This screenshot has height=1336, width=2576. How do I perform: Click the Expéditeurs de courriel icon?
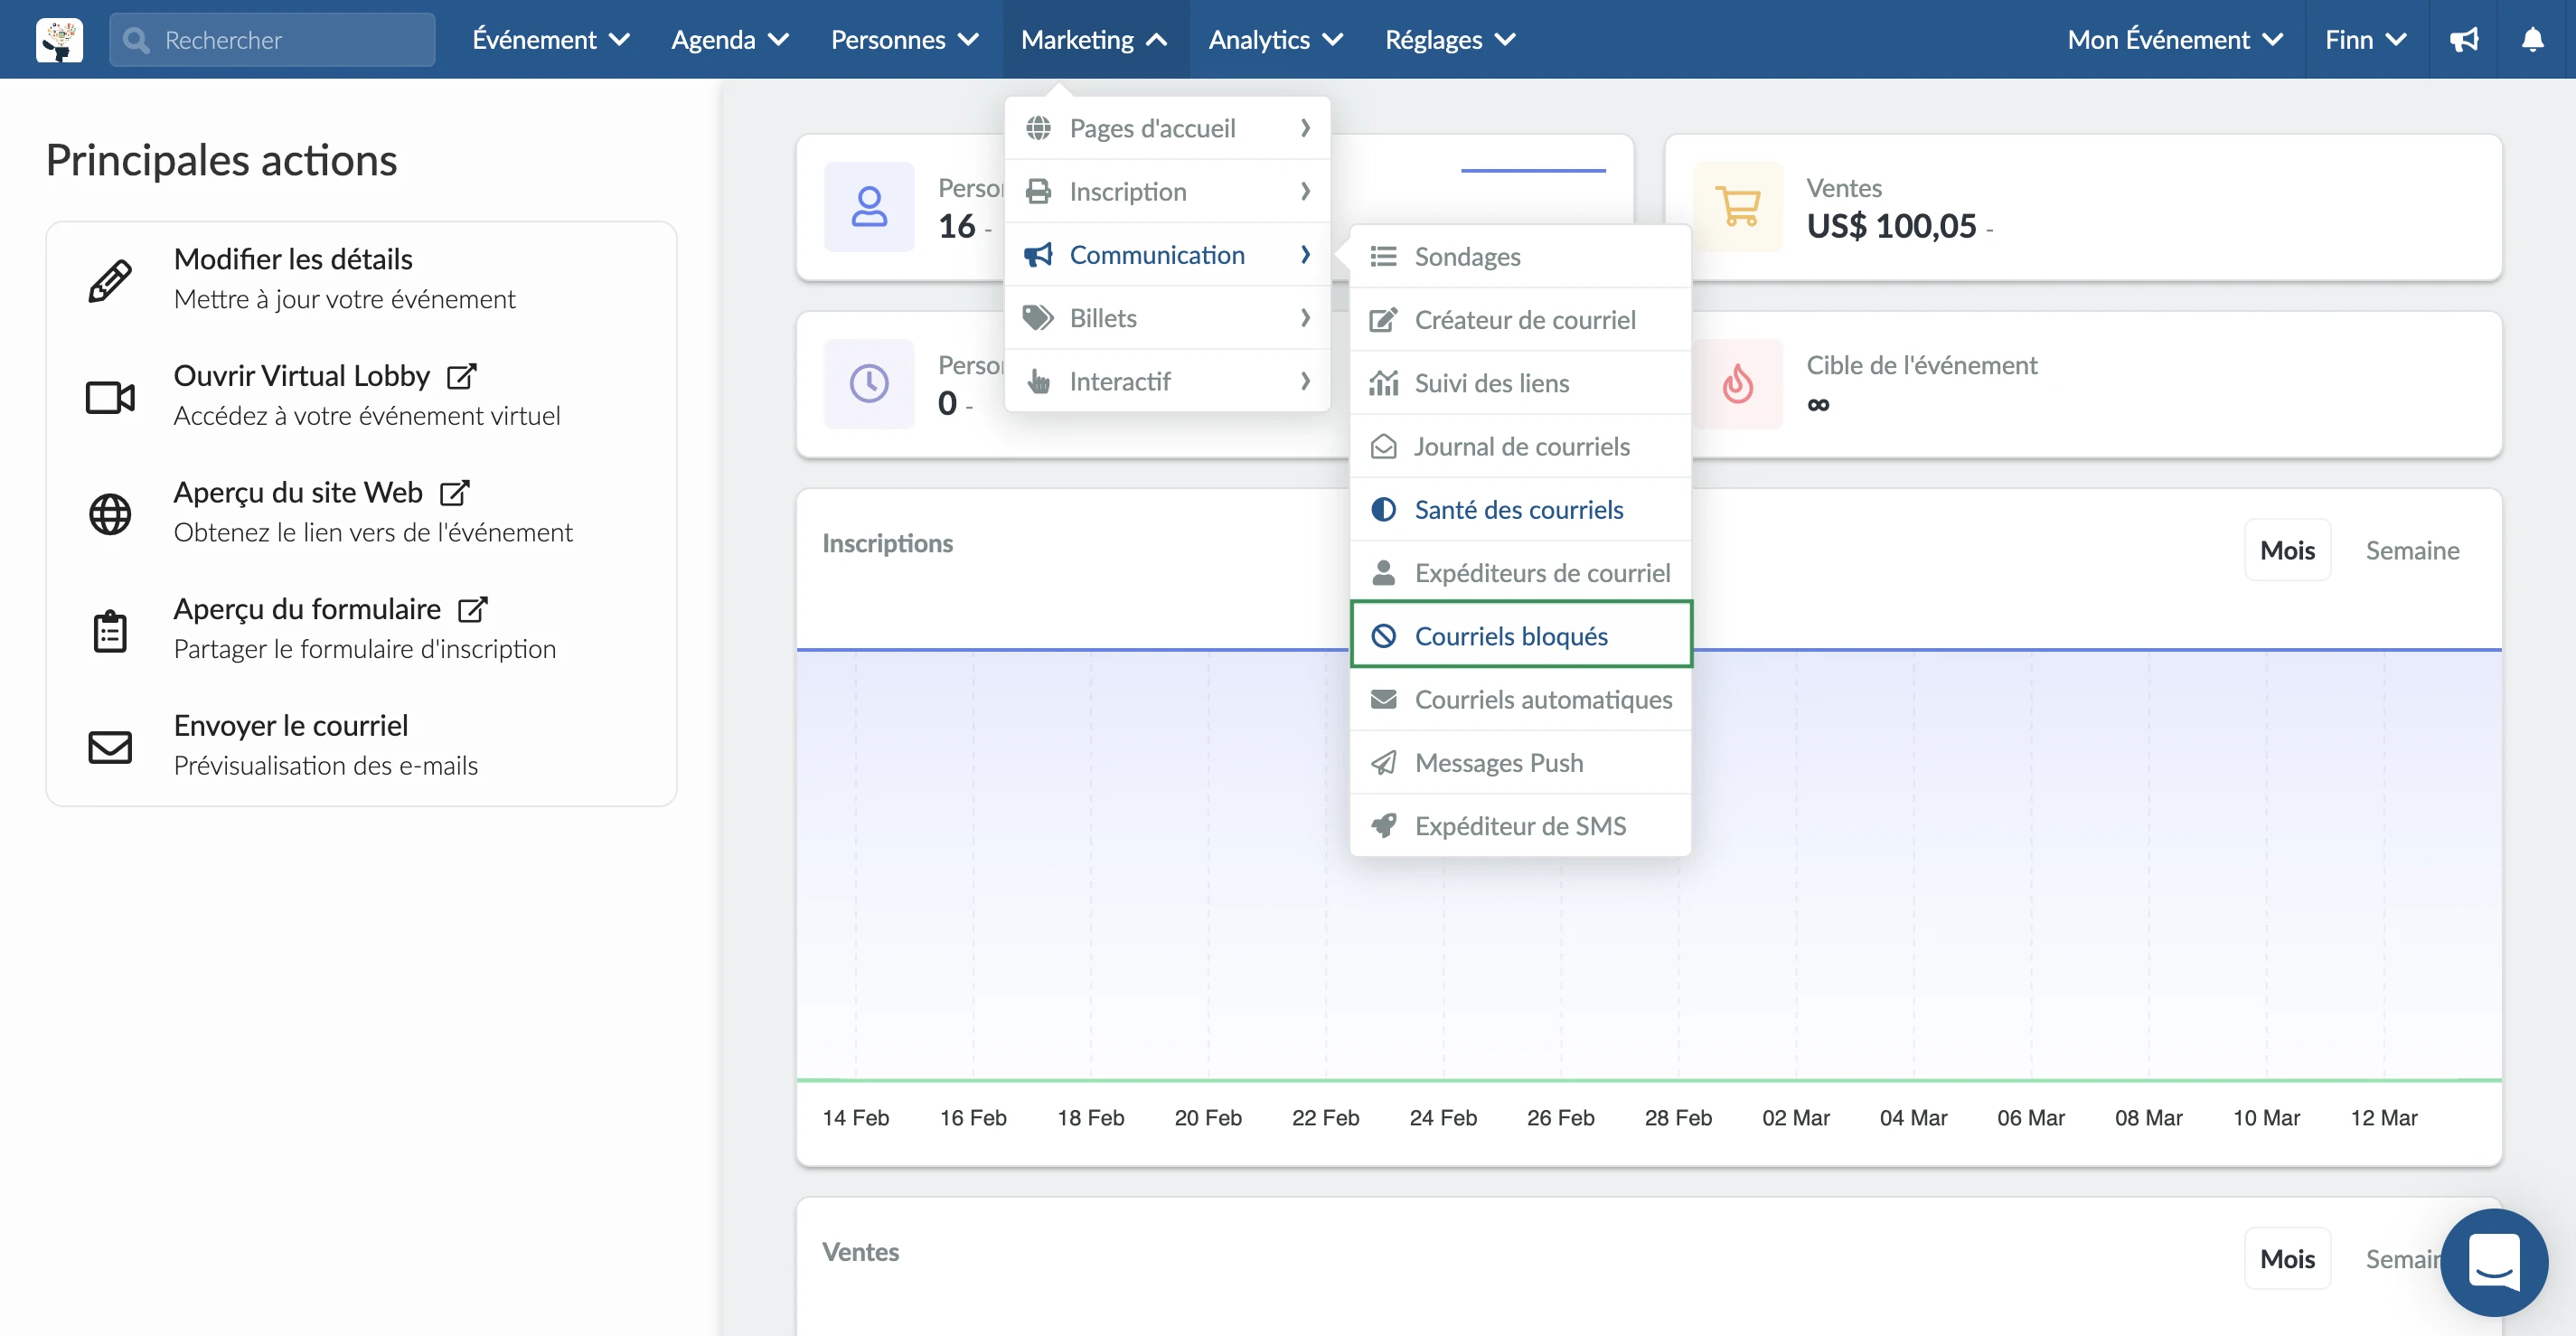point(1384,571)
